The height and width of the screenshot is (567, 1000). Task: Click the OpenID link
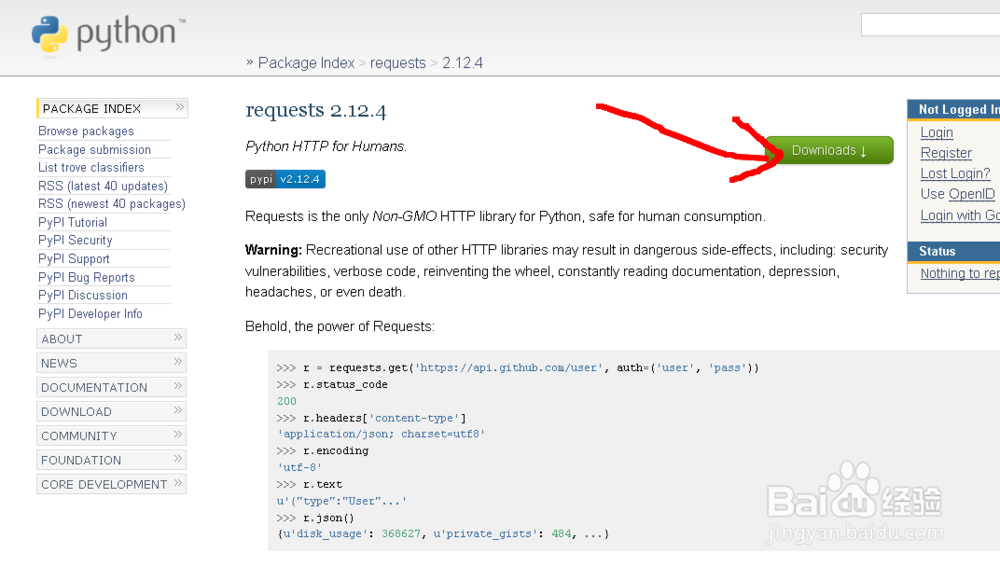pos(971,194)
